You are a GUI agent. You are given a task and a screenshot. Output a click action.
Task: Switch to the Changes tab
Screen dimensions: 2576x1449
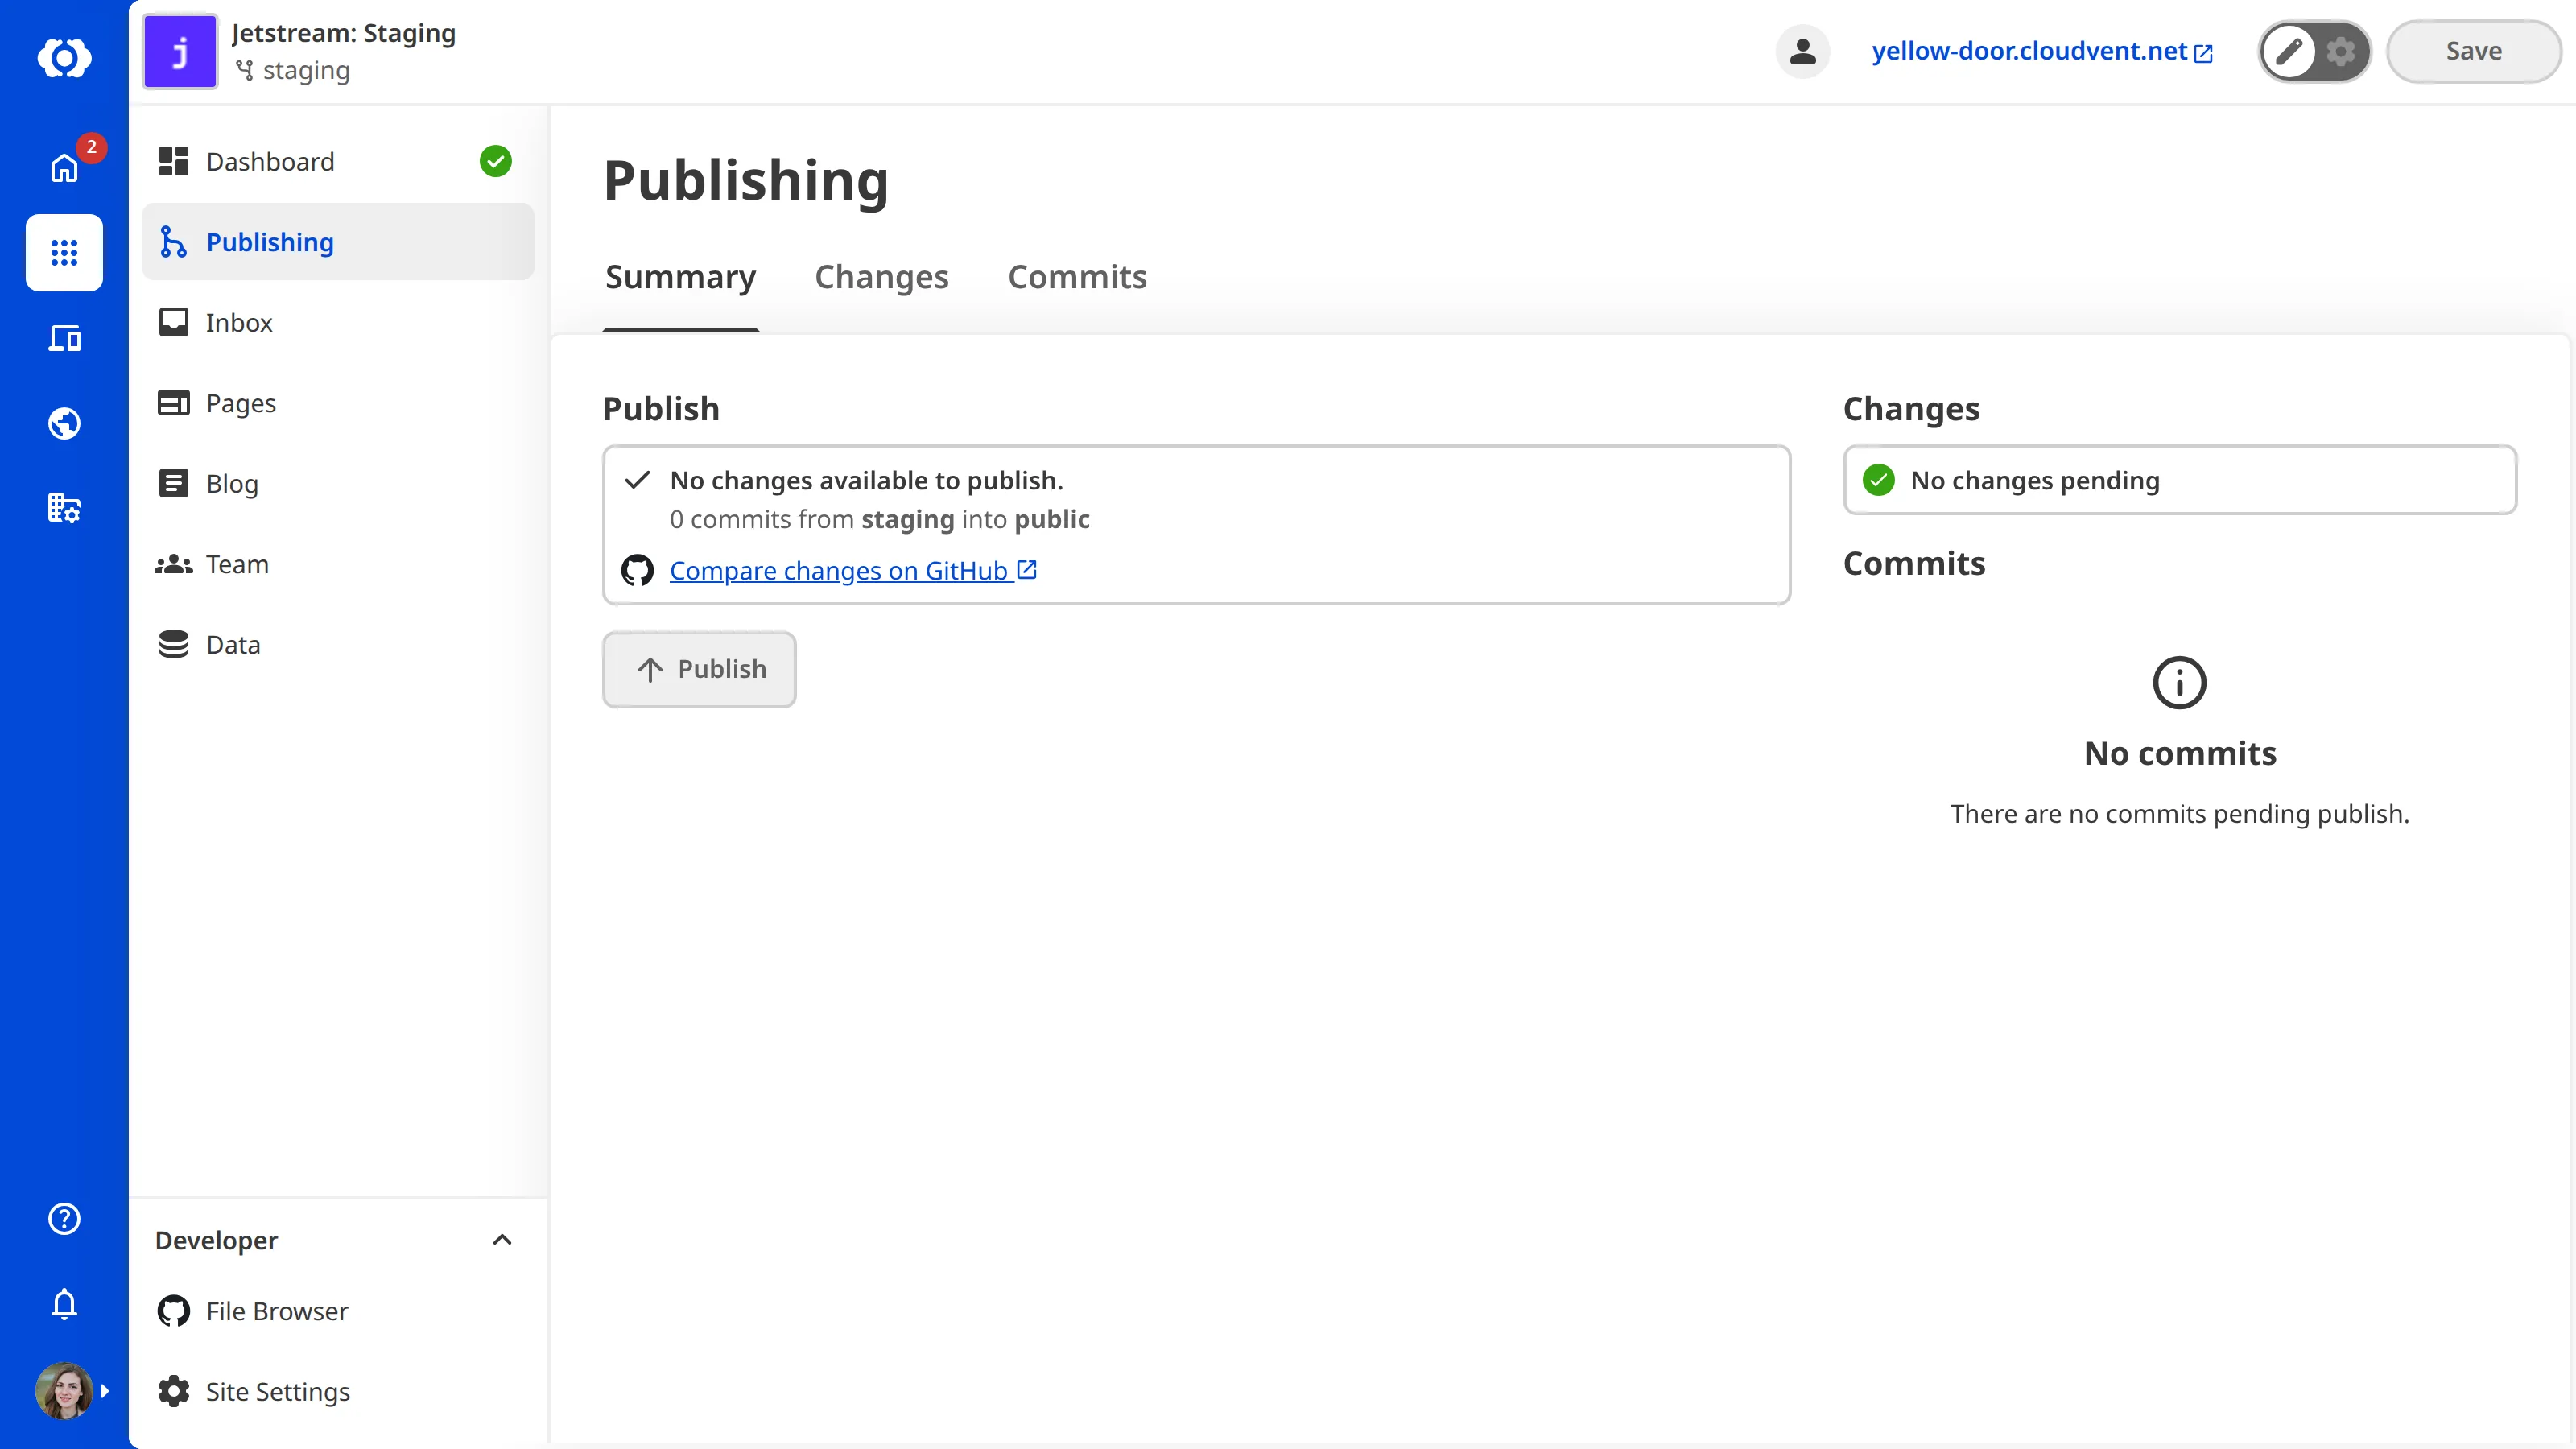point(881,277)
